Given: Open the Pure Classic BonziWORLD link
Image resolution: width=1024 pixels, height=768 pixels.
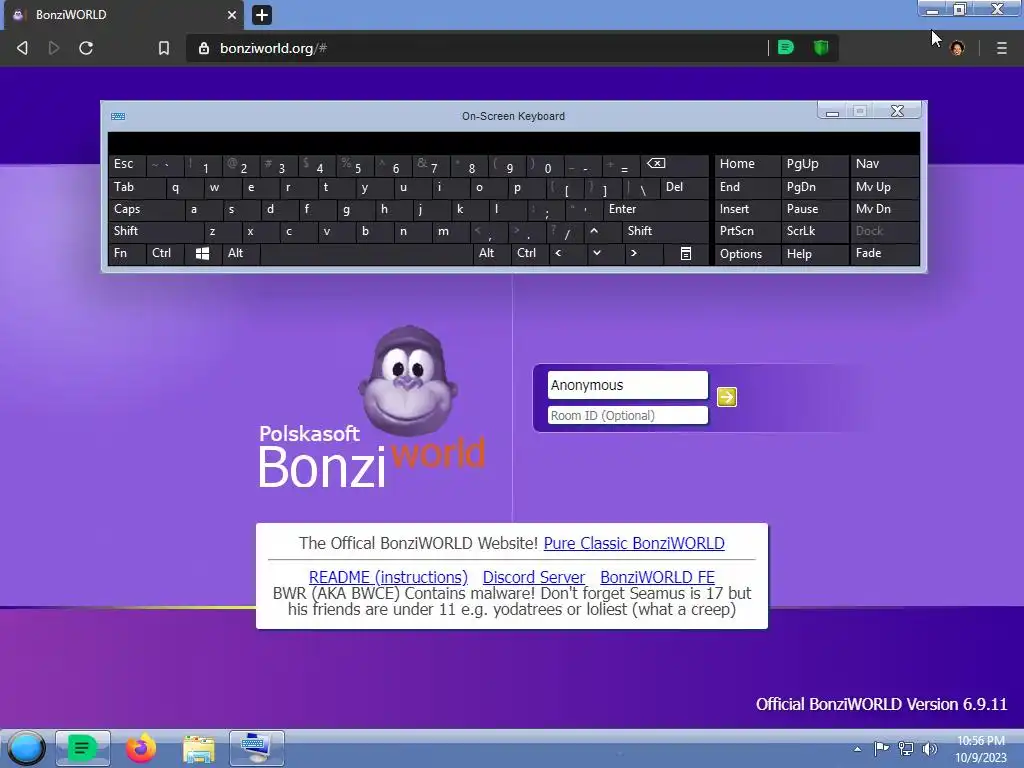Looking at the screenshot, I should (633, 543).
